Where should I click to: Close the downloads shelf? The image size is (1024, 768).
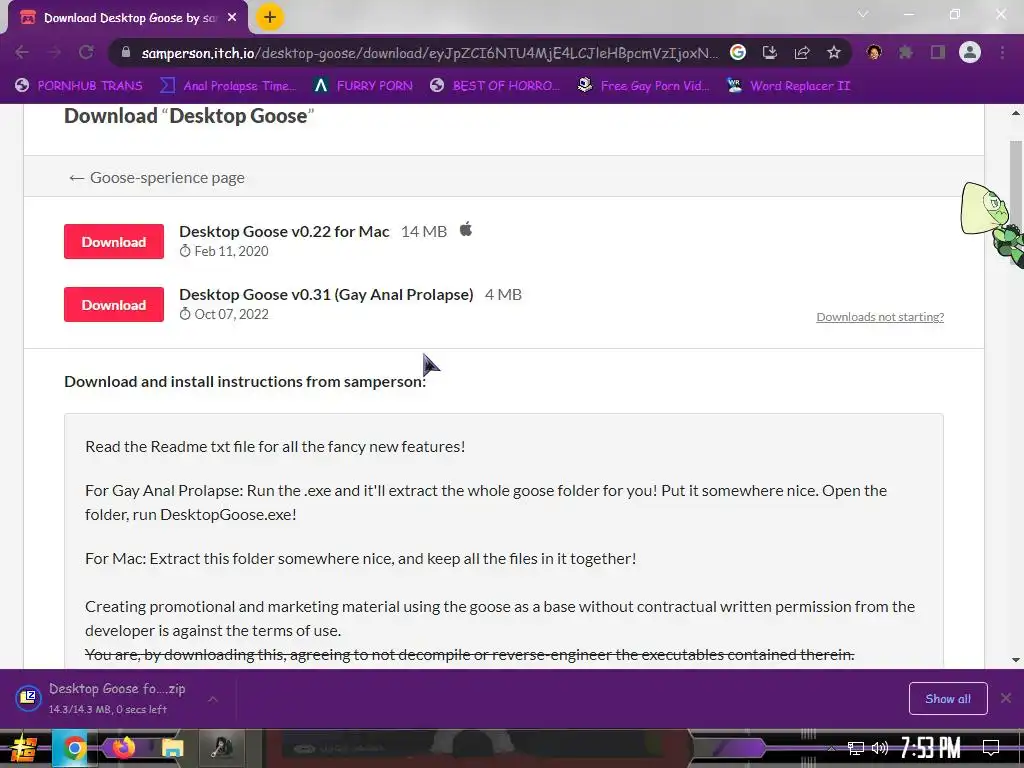(1006, 698)
